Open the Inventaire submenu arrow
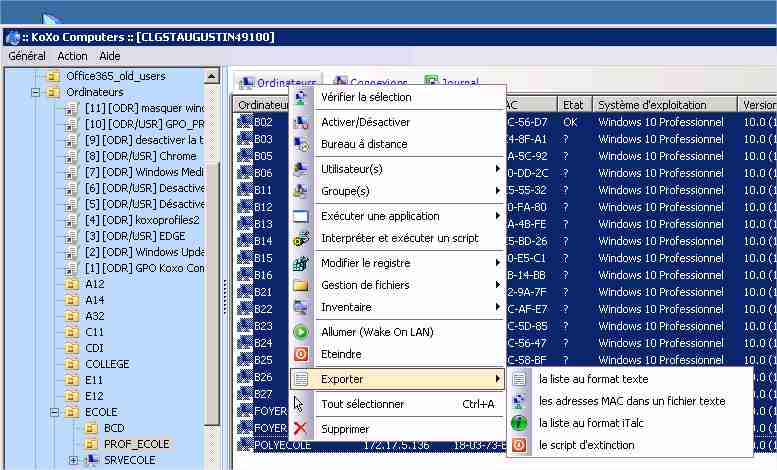This screenshot has height=470, width=777. pyautogui.click(x=498, y=307)
